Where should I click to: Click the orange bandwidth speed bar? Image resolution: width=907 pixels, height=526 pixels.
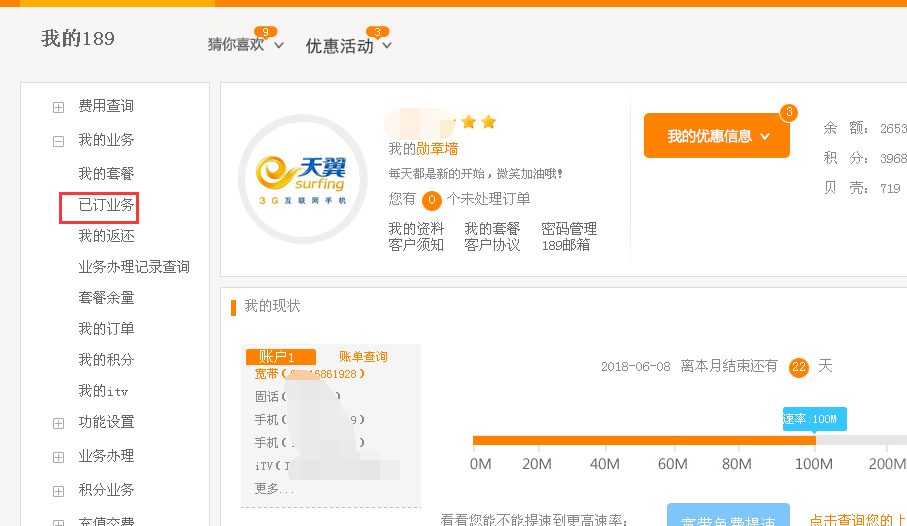[x=644, y=440]
